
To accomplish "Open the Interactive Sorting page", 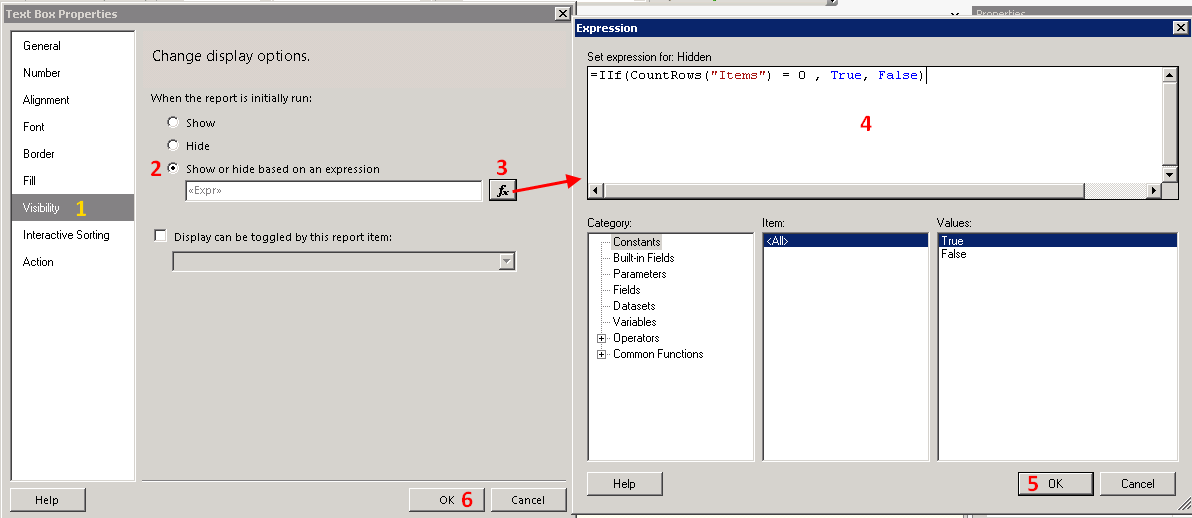I will click(73, 235).
